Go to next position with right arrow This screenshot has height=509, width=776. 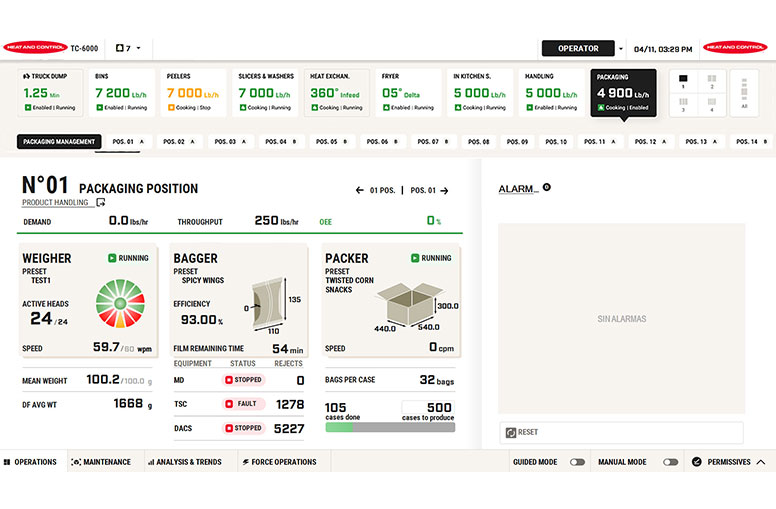[x=444, y=191]
